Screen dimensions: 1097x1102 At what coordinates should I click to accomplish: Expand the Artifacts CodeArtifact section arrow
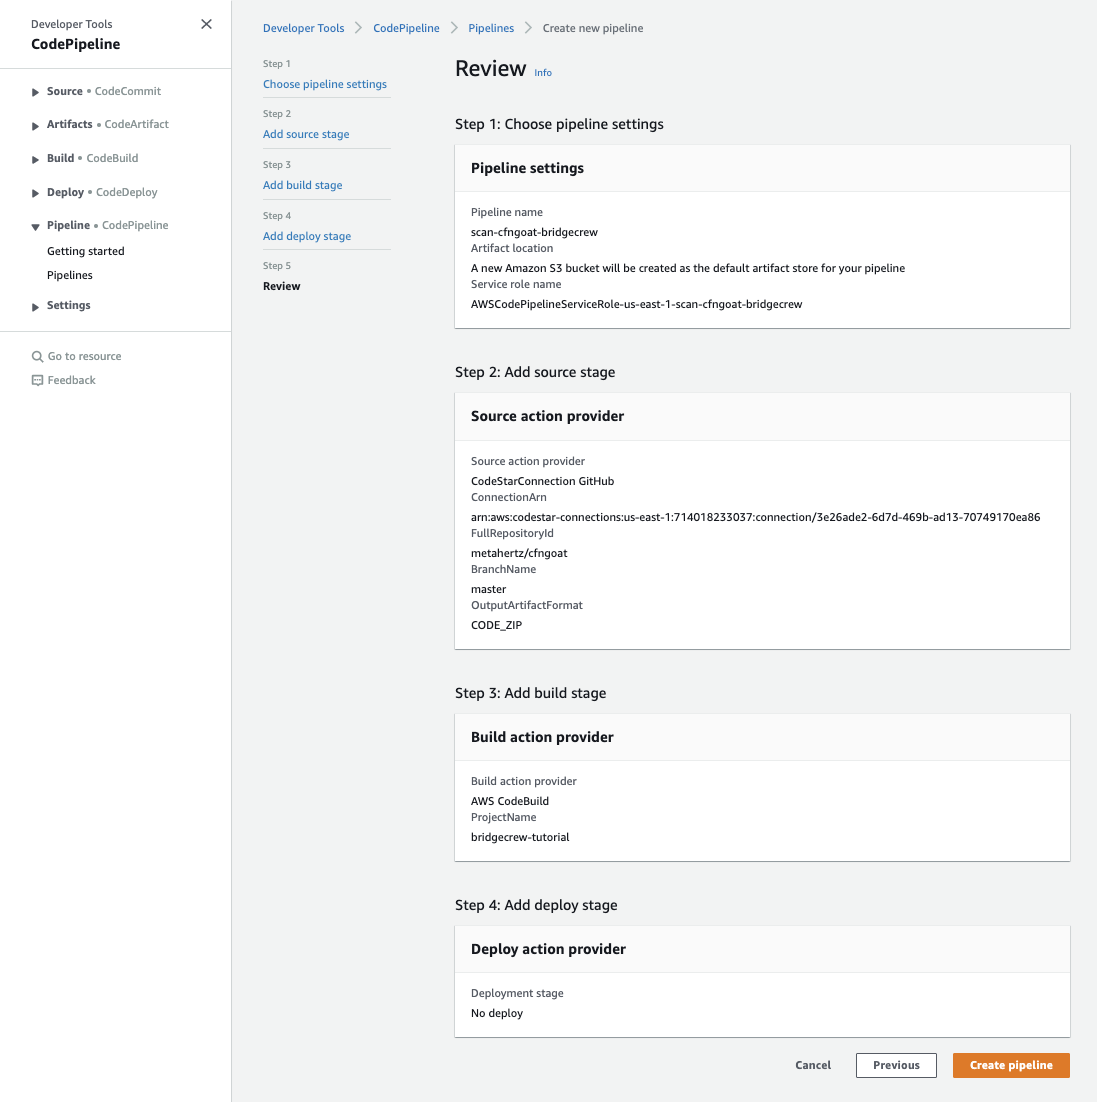35,126
